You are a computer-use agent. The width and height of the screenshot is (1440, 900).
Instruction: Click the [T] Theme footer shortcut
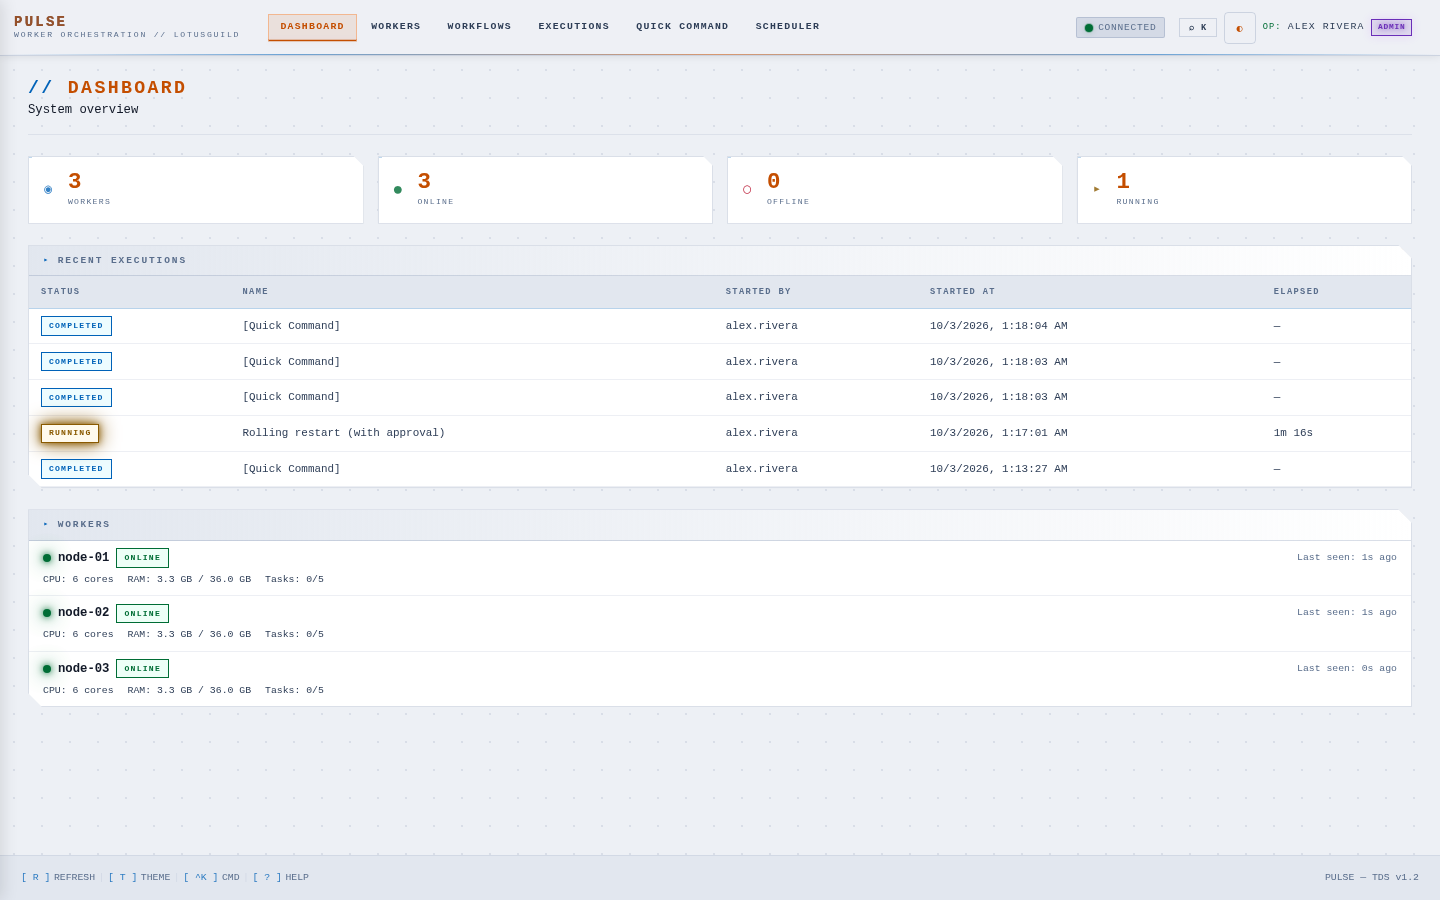[139, 877]
